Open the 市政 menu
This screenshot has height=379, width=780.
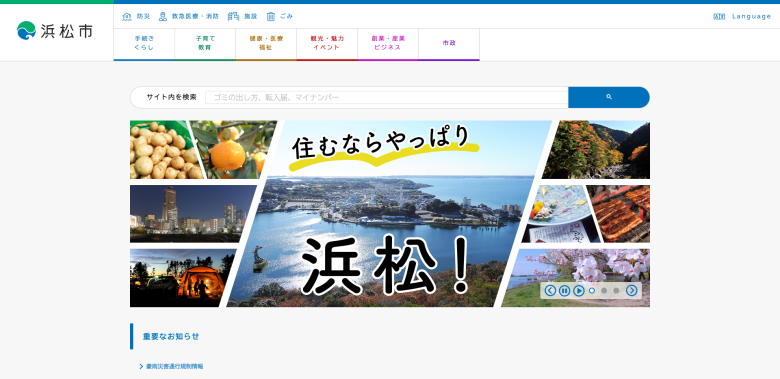449,44
